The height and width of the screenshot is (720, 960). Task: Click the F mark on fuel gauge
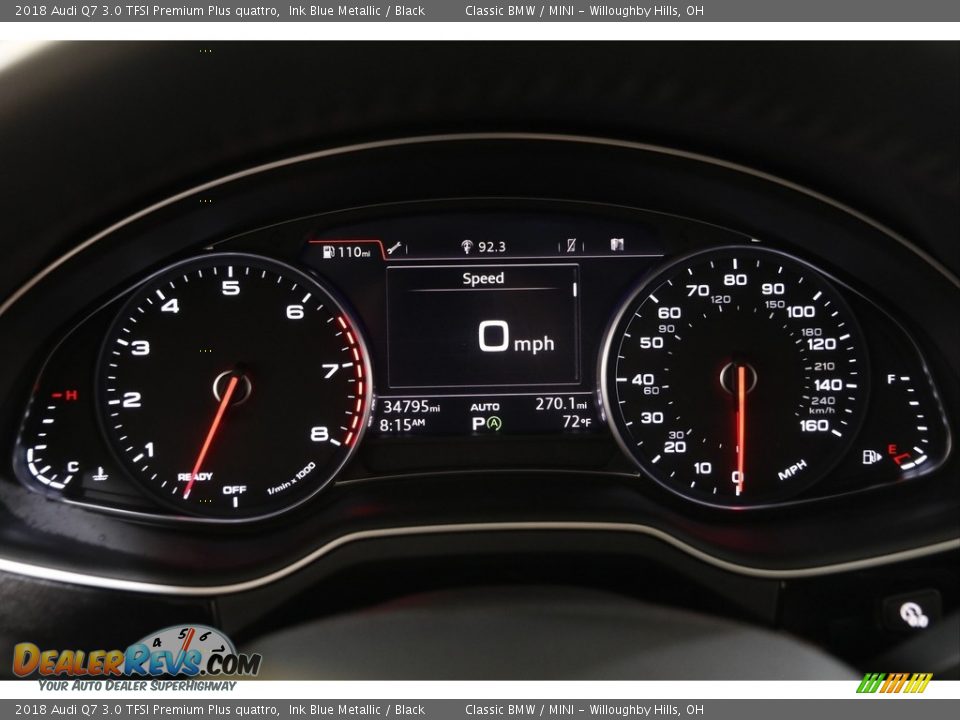pyautogui.click(x=891, y=379)
